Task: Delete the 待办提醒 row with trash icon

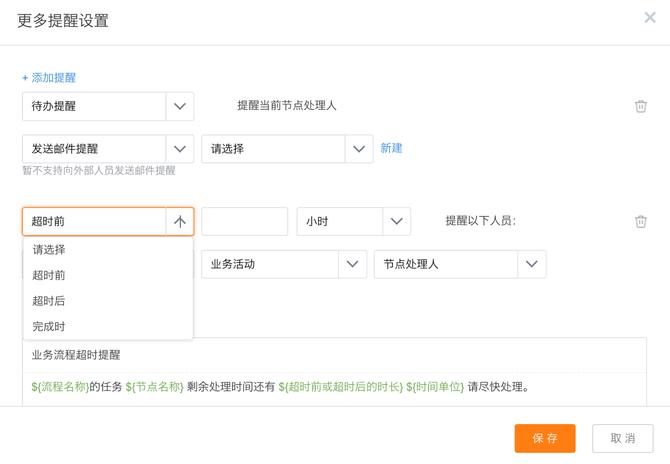Action: (x=641, y=106)
